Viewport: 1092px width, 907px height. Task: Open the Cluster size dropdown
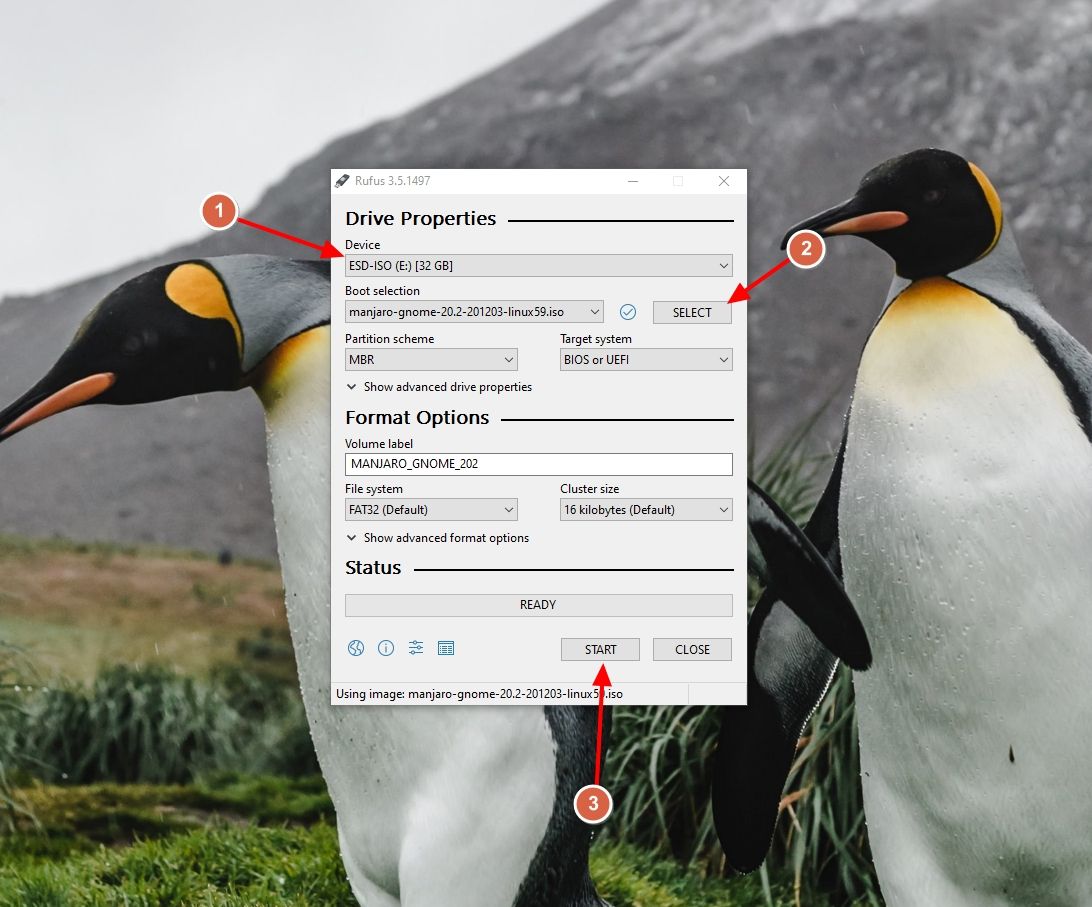click(x=646, y=510)
